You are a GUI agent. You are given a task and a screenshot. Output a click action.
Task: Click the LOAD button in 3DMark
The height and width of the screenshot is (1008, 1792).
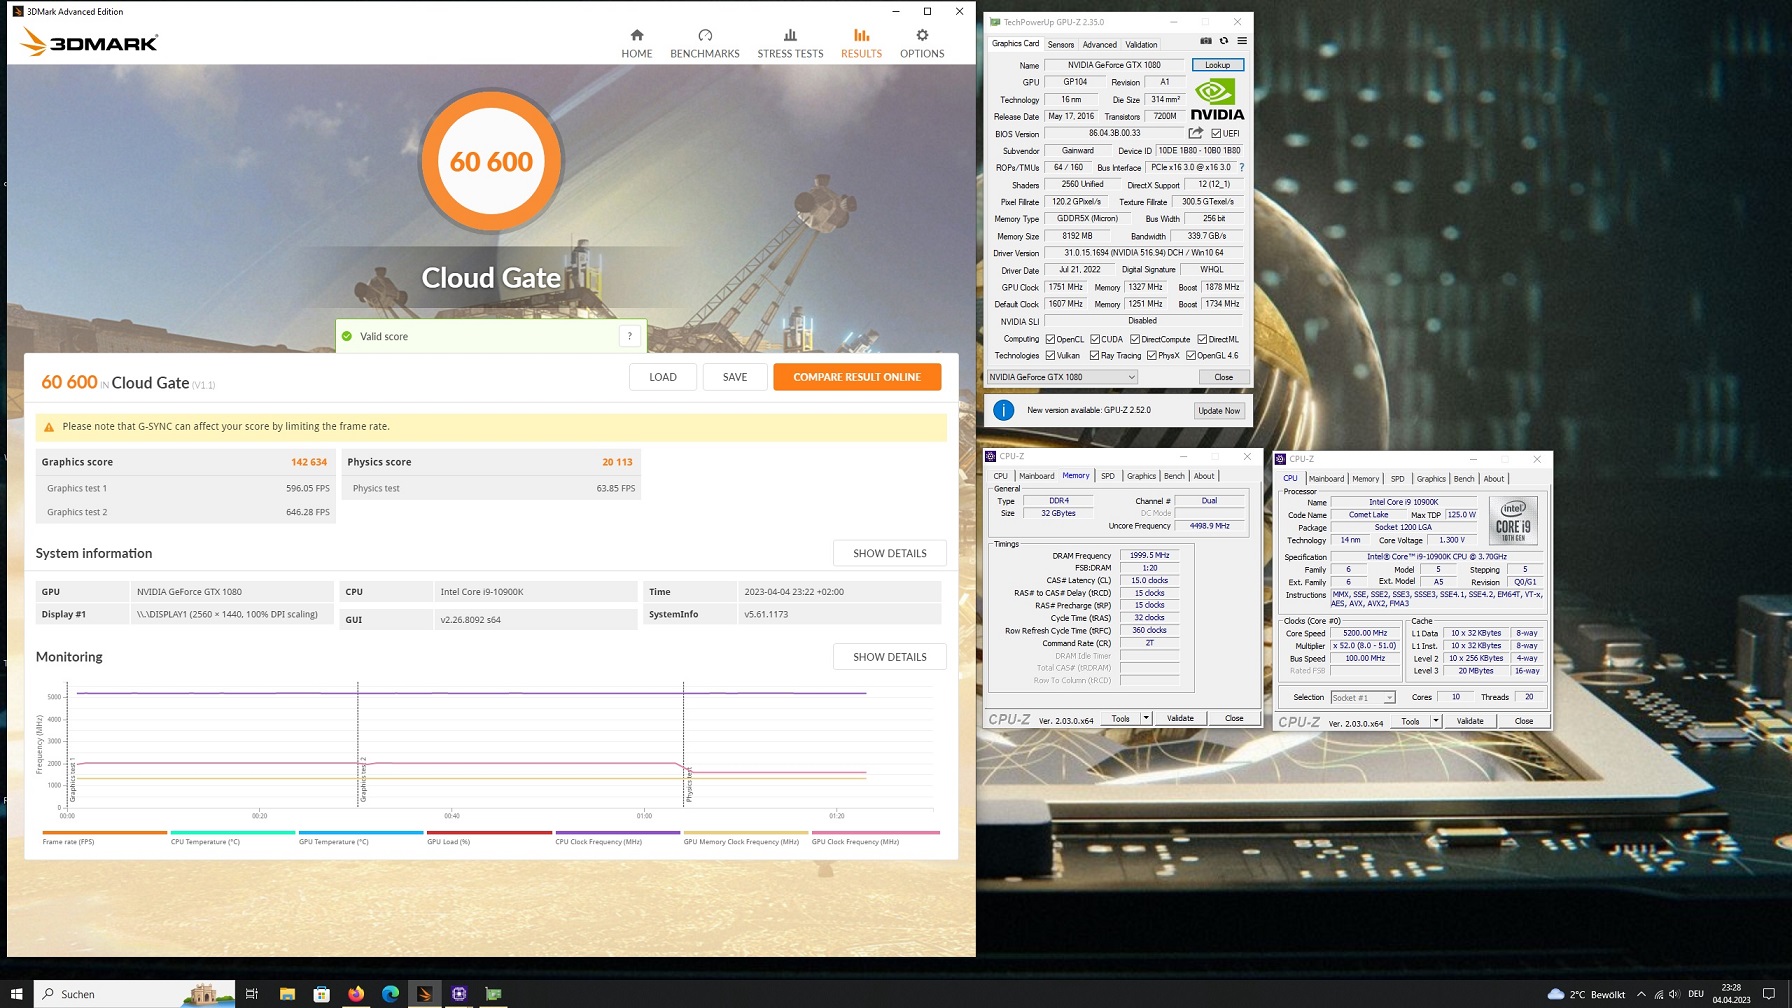pos(663,377)
